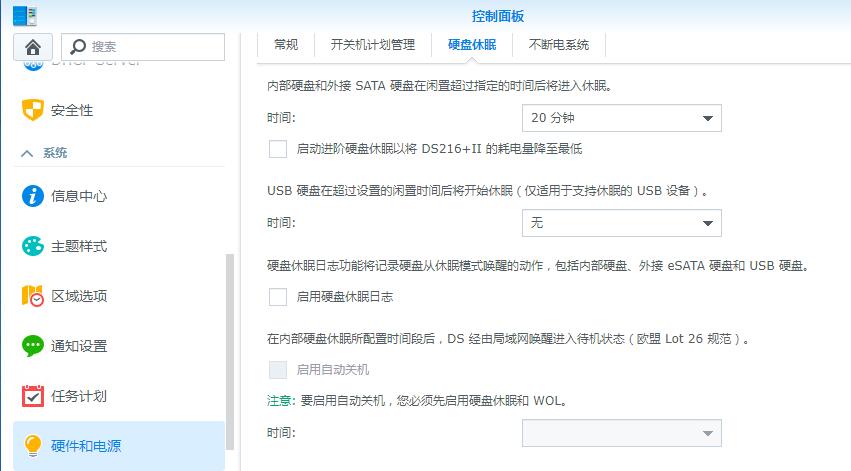Image resolution: width=851 pixels, height=471 pixels.
Task: Click the Home icon button
Action: click(33, 47)
